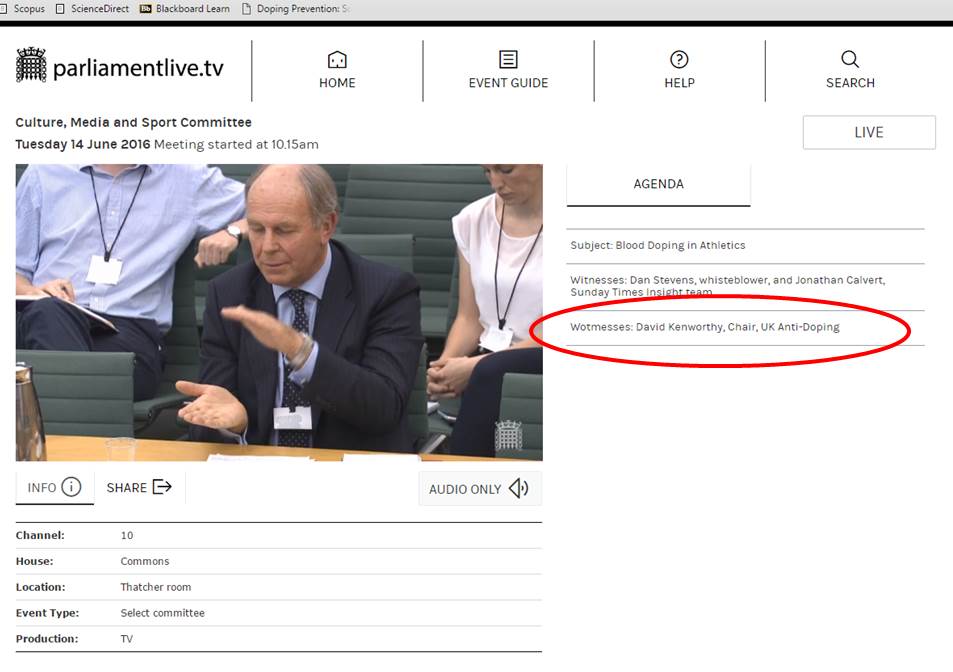Viewport: 953px width, 672px height.
Task: Select the AGENDA tab
Action: pos(658,185)
